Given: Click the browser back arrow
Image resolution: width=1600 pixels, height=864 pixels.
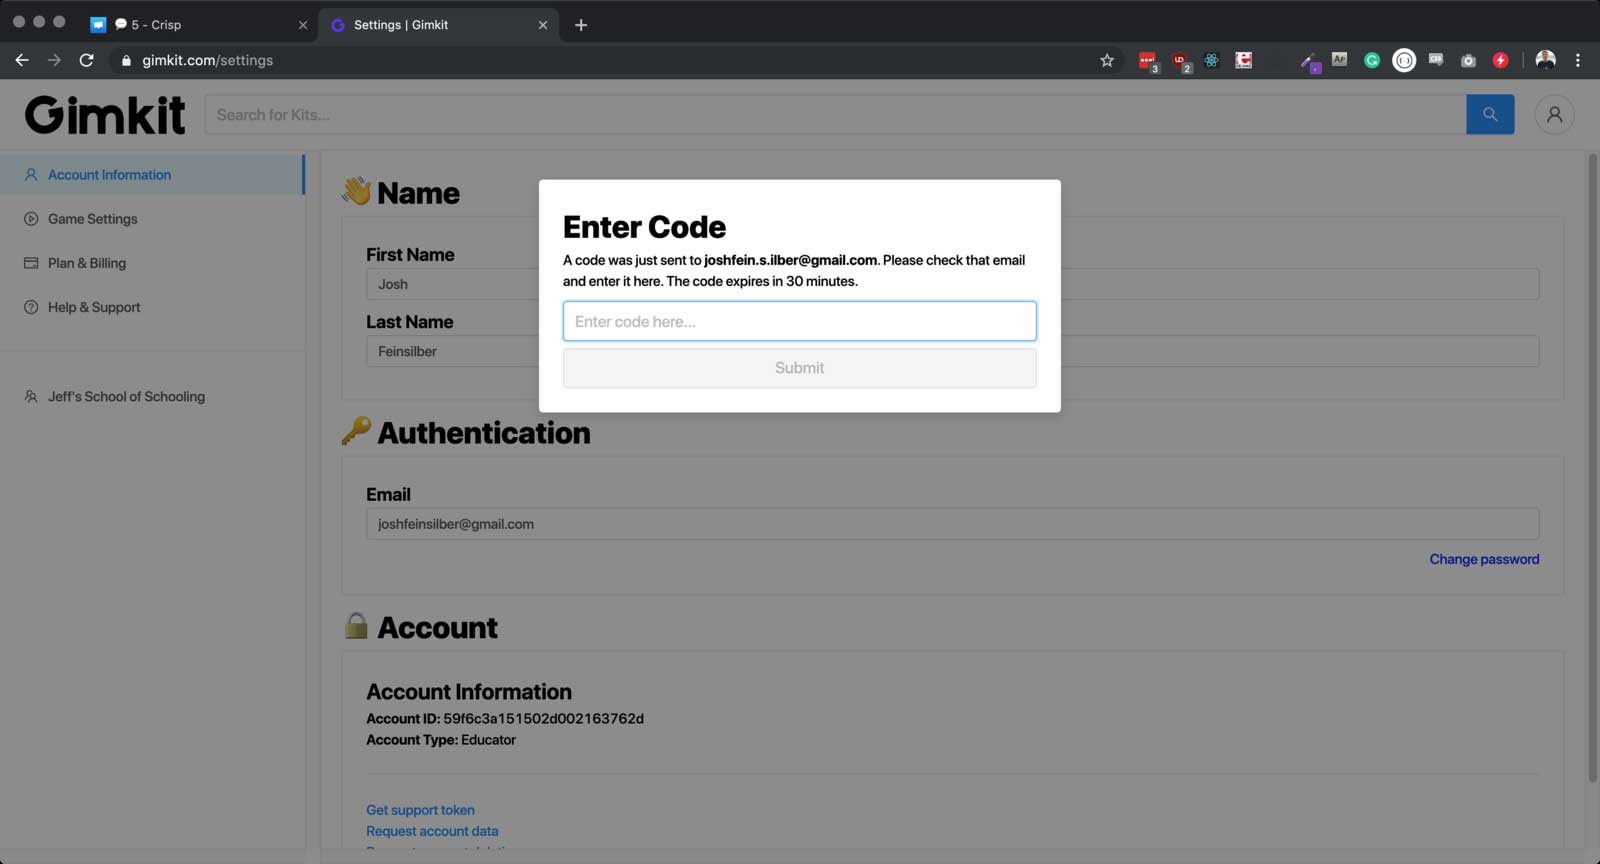Looking at the screenshot, I should (x=22, y=61).
